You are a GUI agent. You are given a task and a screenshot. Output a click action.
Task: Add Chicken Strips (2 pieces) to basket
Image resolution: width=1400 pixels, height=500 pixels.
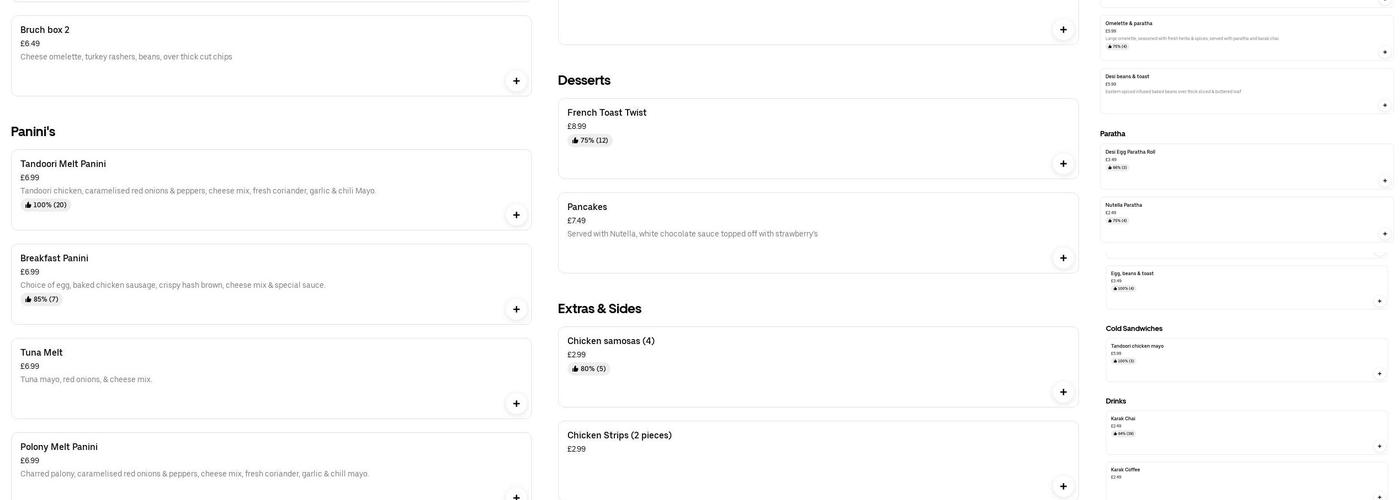click(1063, 487)
